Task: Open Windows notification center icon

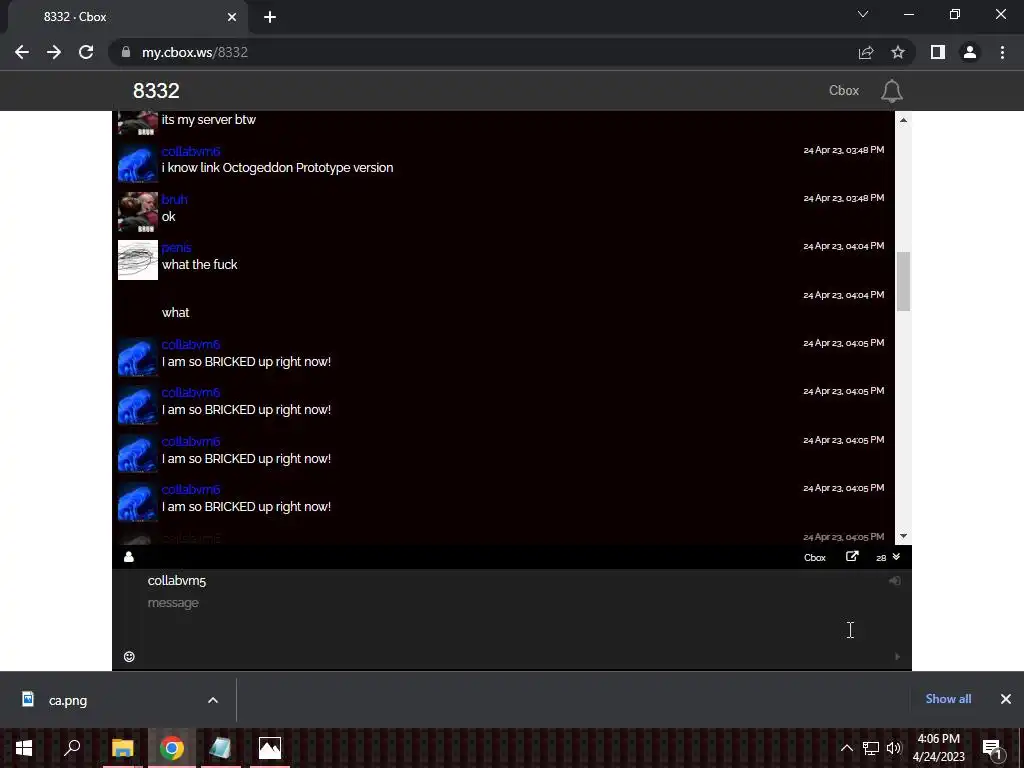Action: (992, 748)
